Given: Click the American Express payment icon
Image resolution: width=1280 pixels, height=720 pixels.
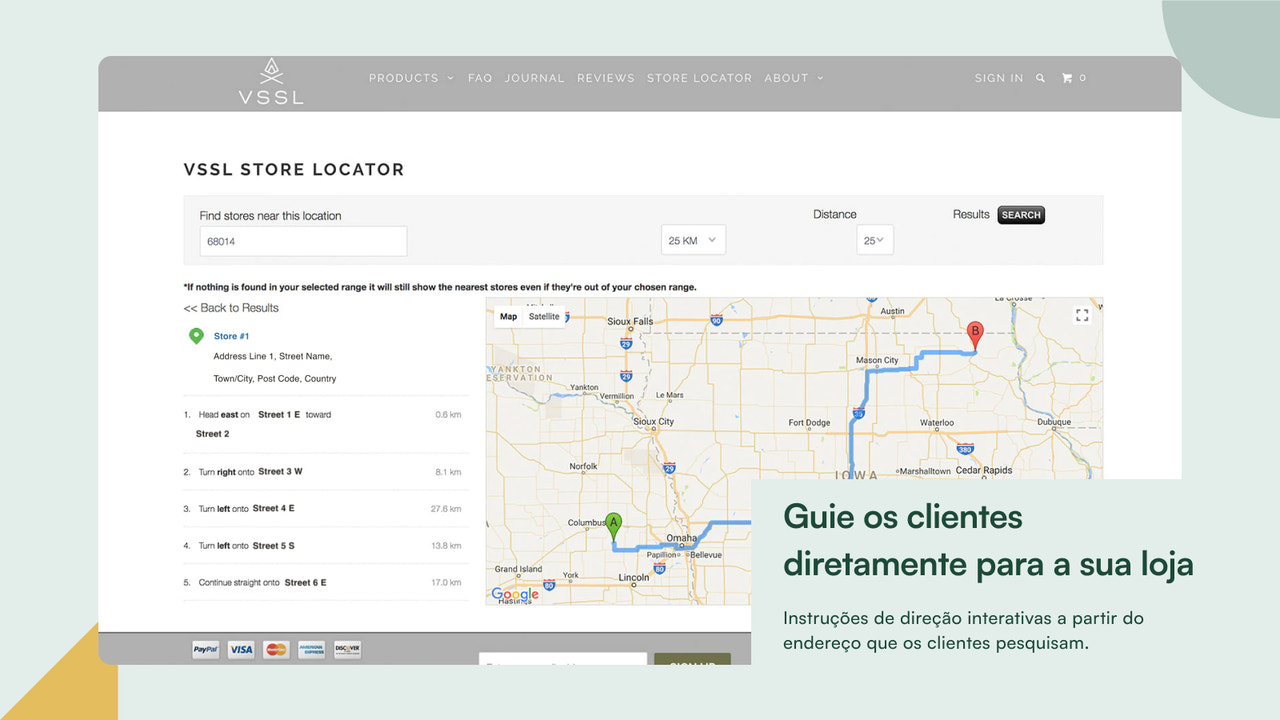Looking at the screenshot, I should 311,650.
